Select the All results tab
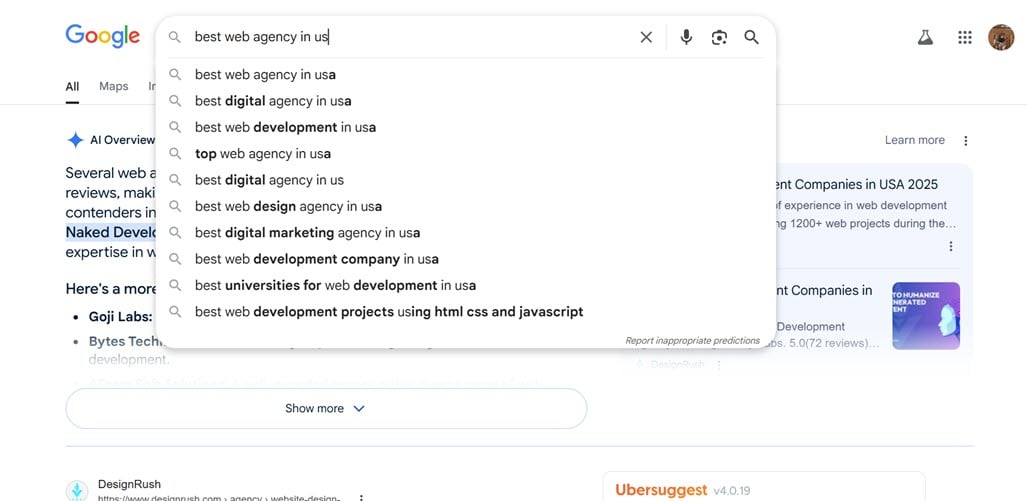Screen dimensions: 1027x501 tap(72, 86)
